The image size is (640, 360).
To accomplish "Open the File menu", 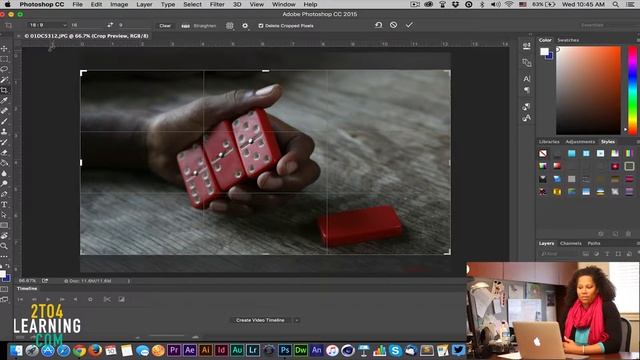I will pyautogui.click(x=78, y=4).
